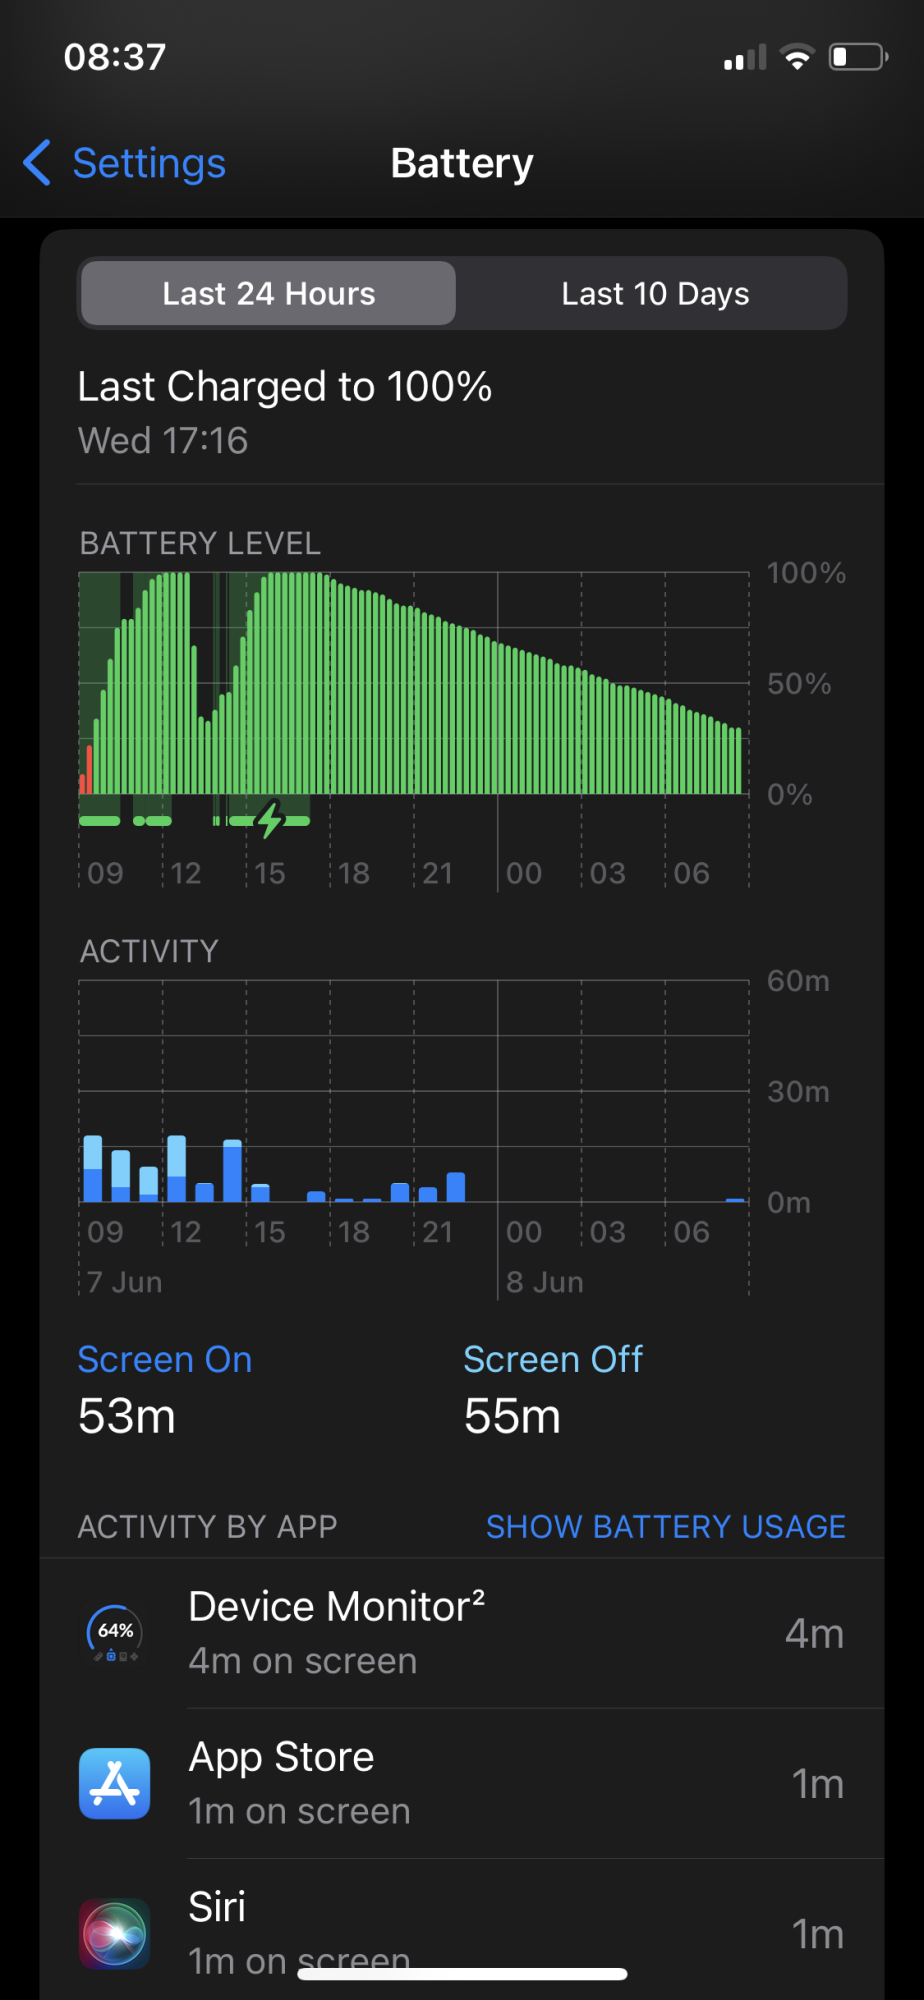Tap the Wi-Fi status icon
The image size is (924, 2000).
point(797,57)
